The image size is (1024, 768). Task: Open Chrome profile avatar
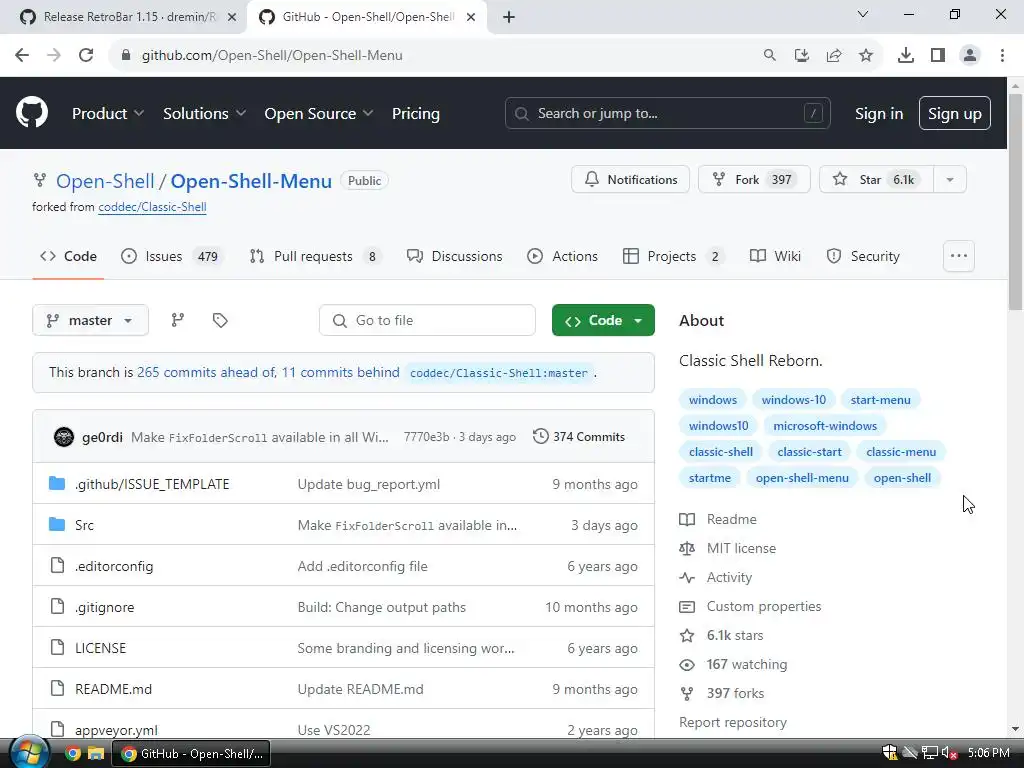pos(970,56)
